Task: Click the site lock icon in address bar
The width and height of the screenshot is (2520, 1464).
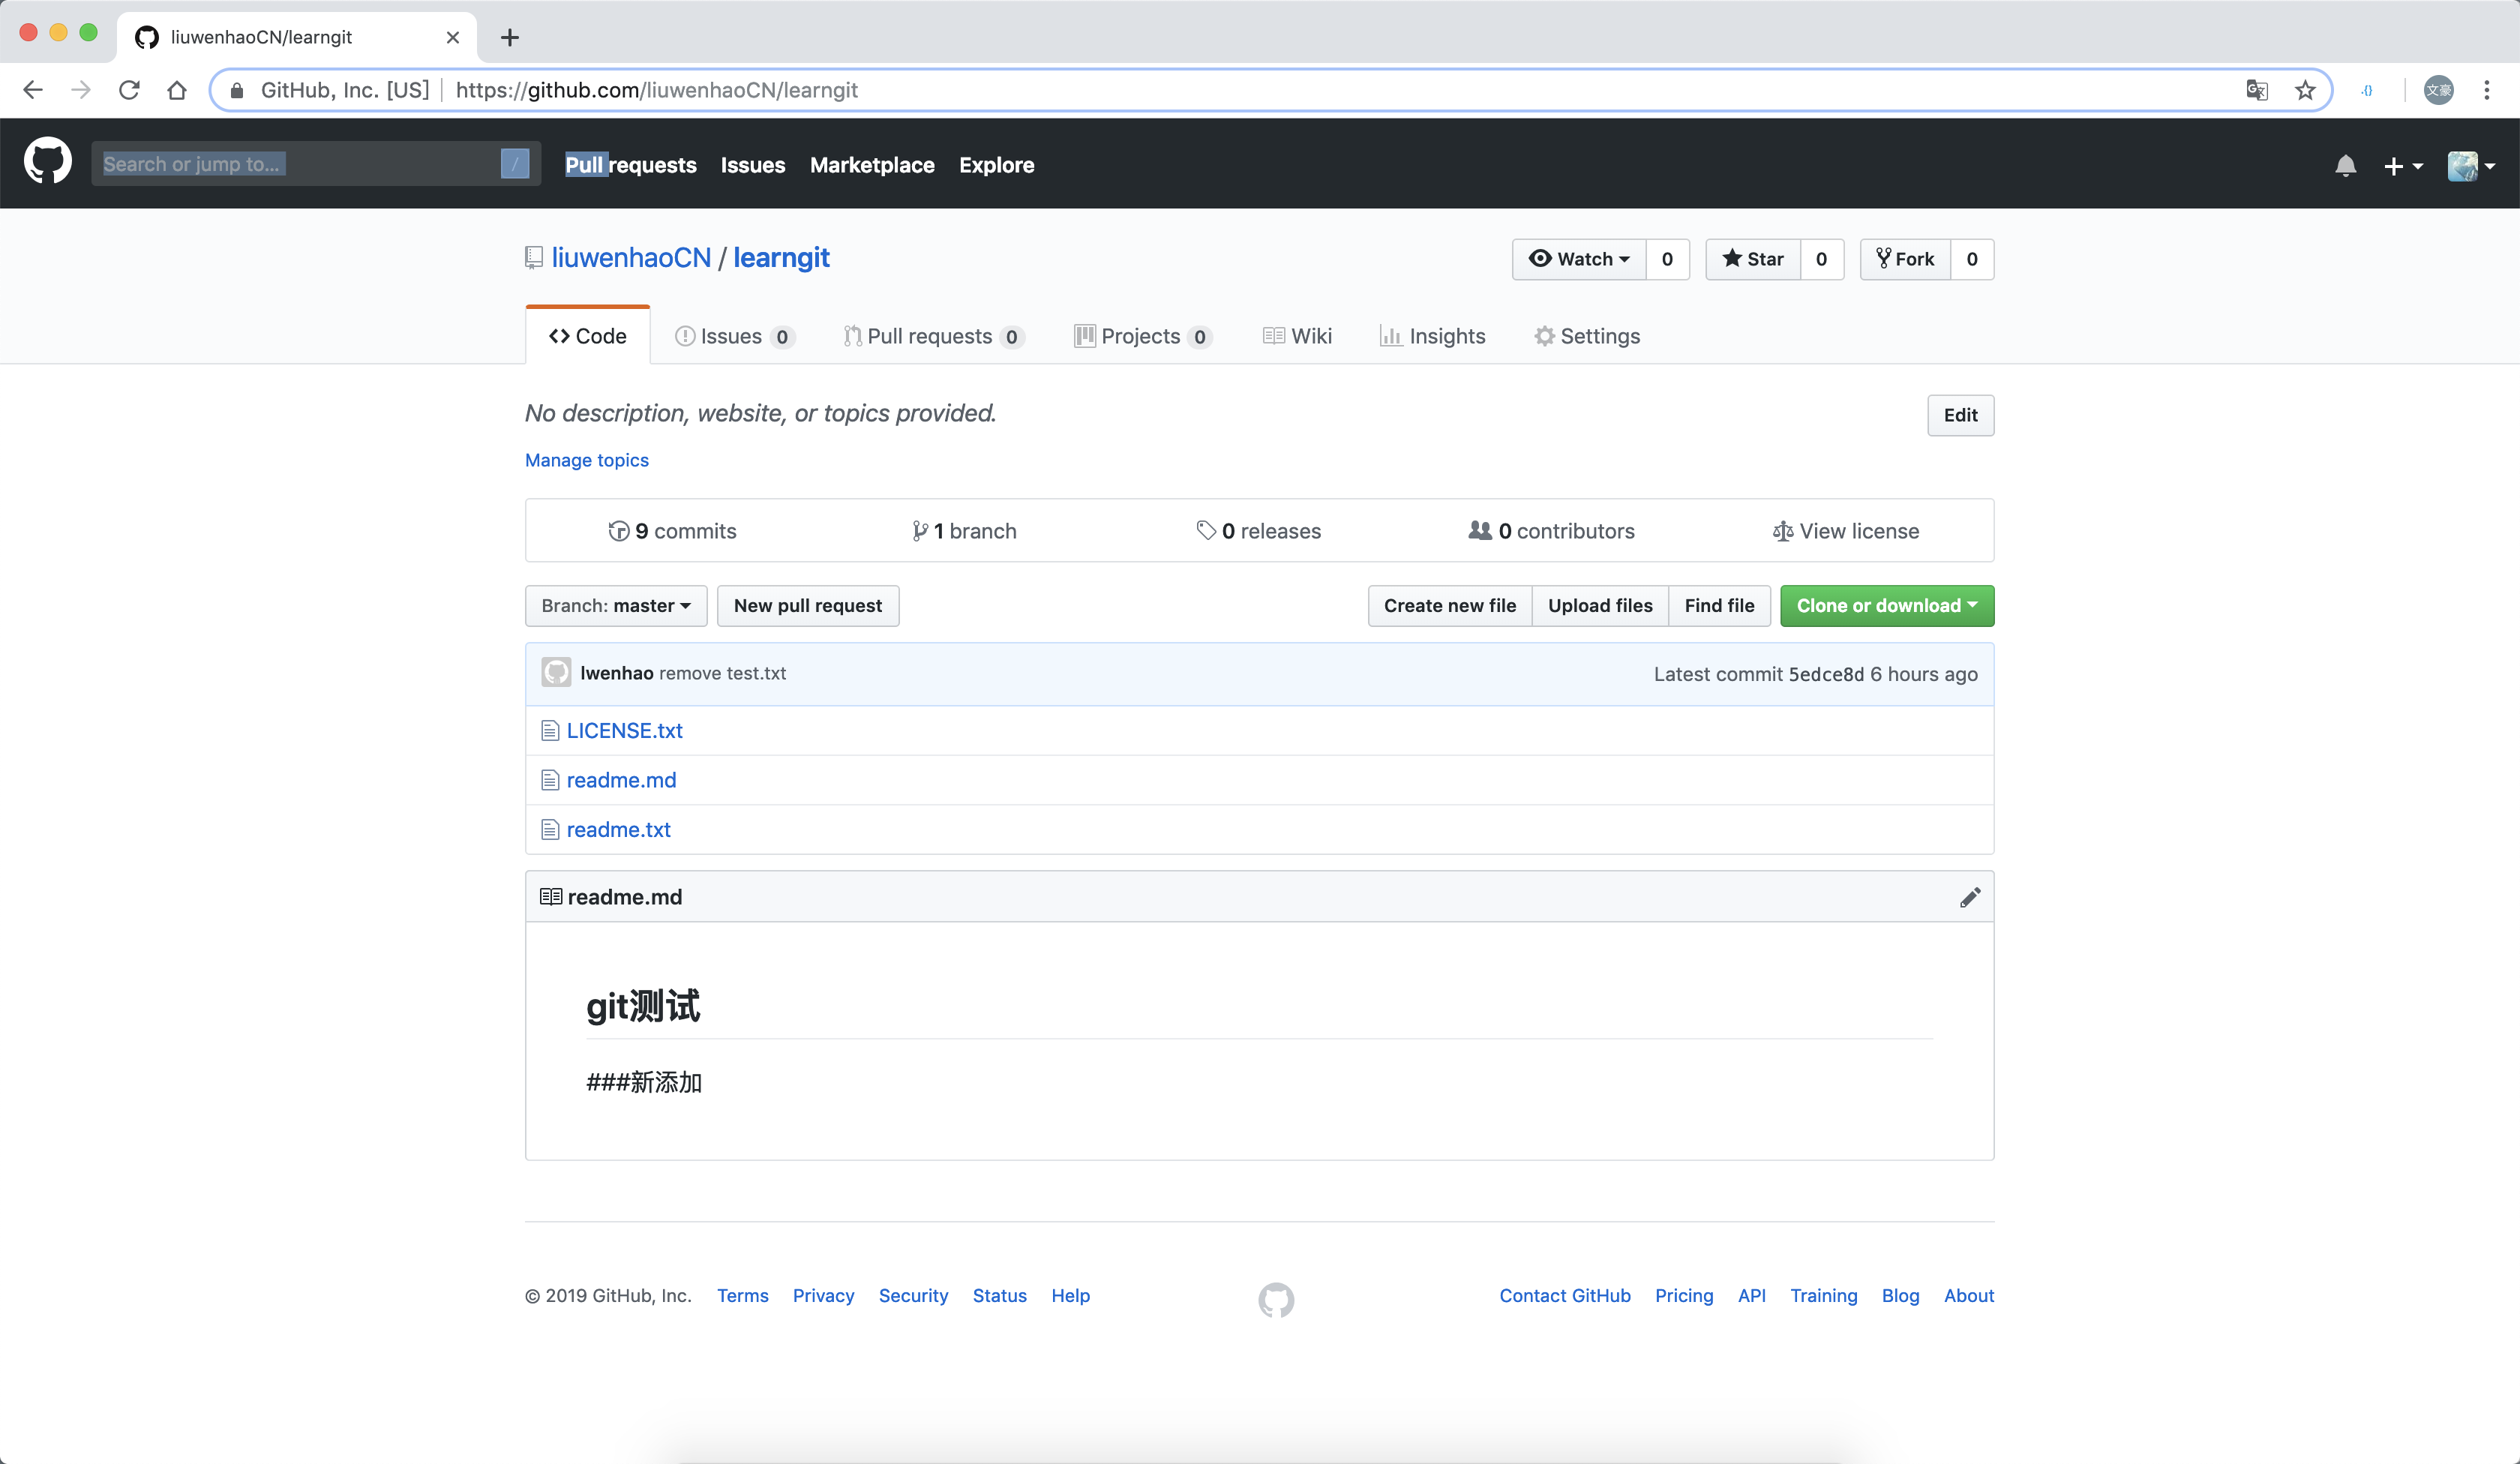Action: (237, 90)
